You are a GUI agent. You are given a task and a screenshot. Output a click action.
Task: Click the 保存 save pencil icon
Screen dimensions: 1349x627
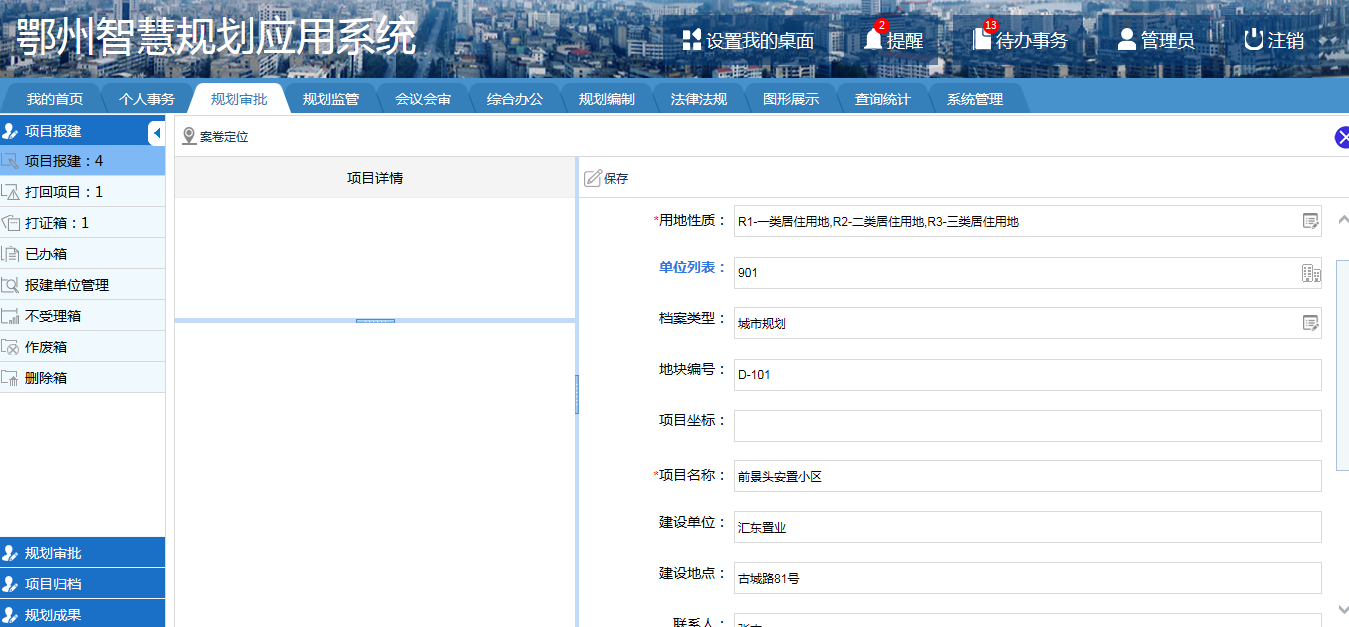[593, 178]
